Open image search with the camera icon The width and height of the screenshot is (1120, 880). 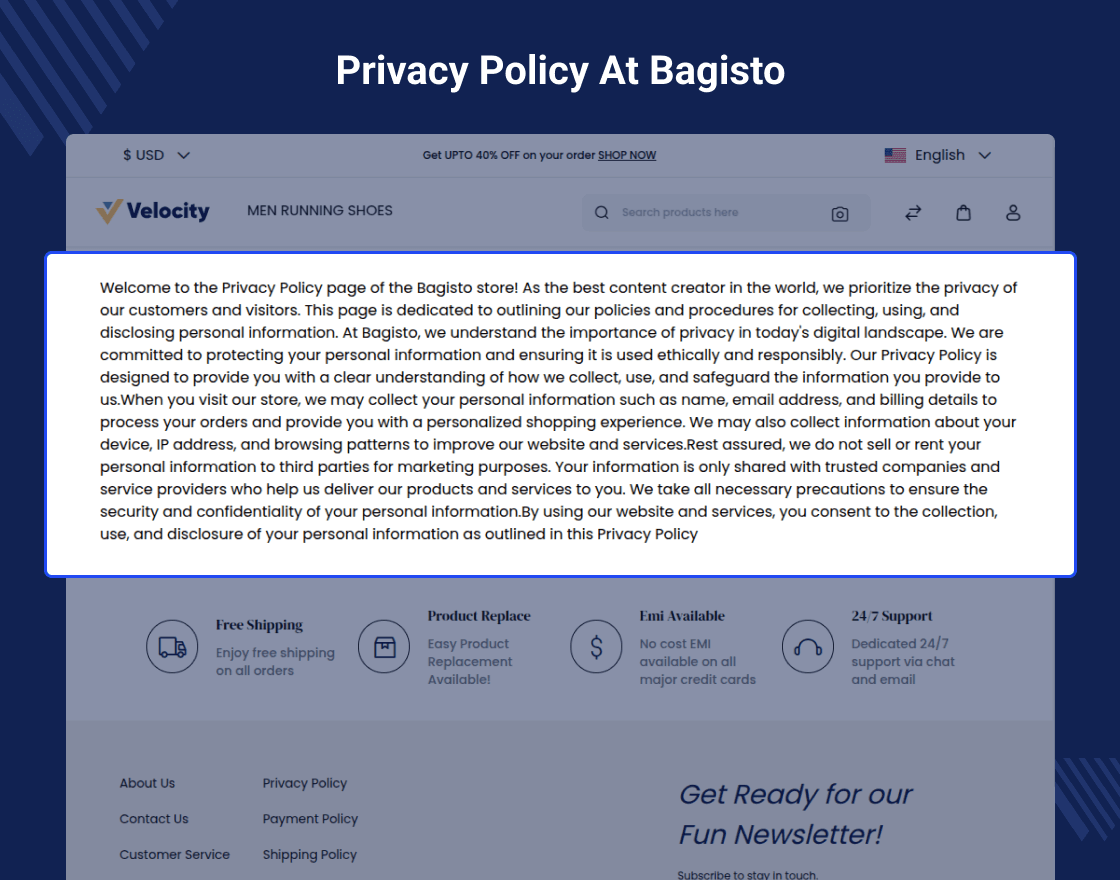coord(840,213)
